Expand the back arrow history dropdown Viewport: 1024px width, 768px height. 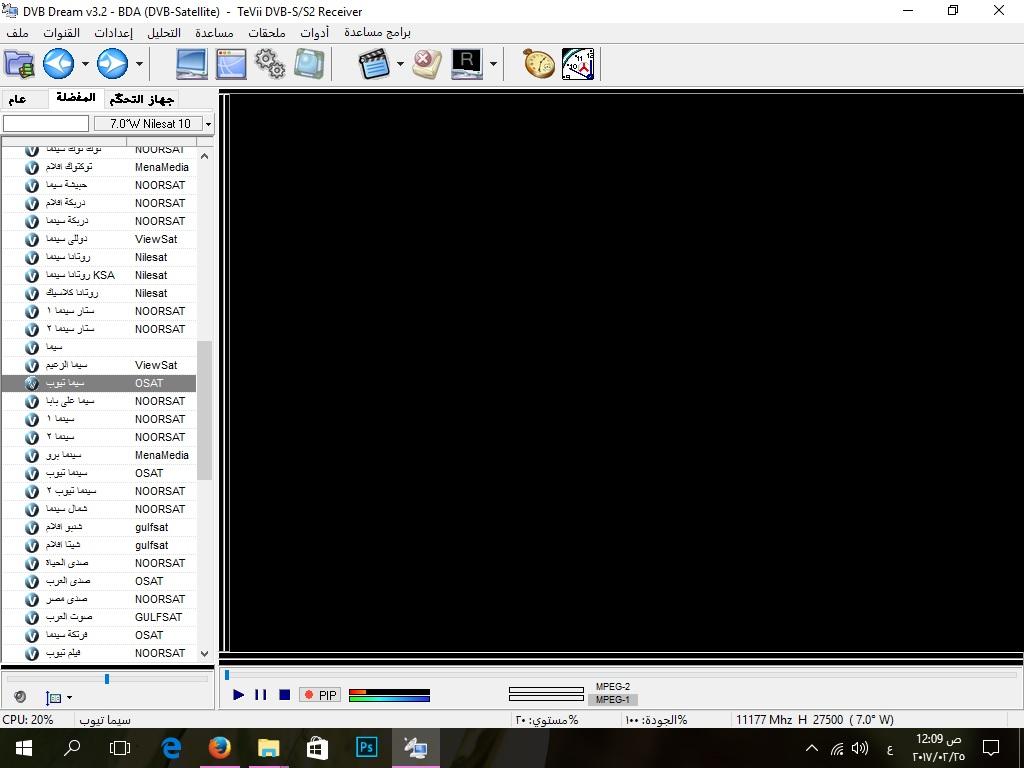pos(86,64)
